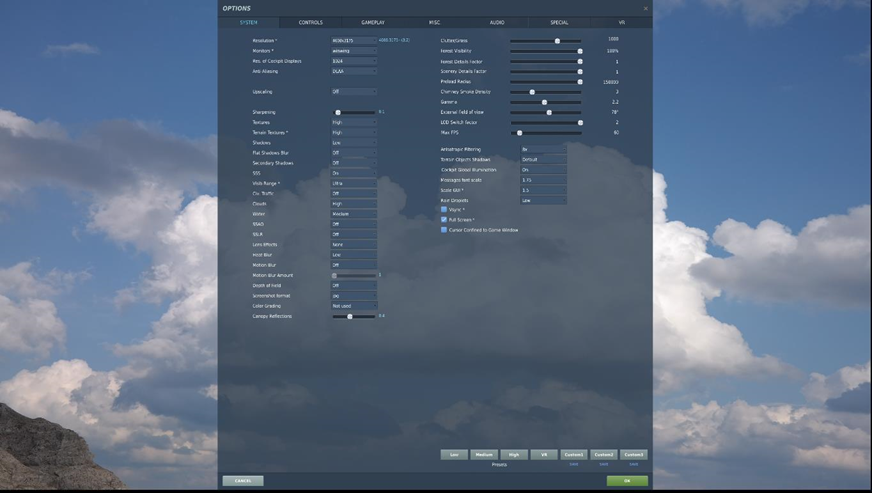Apply the VR graphics preset
The image size is (872, 493).
[544, 455]
